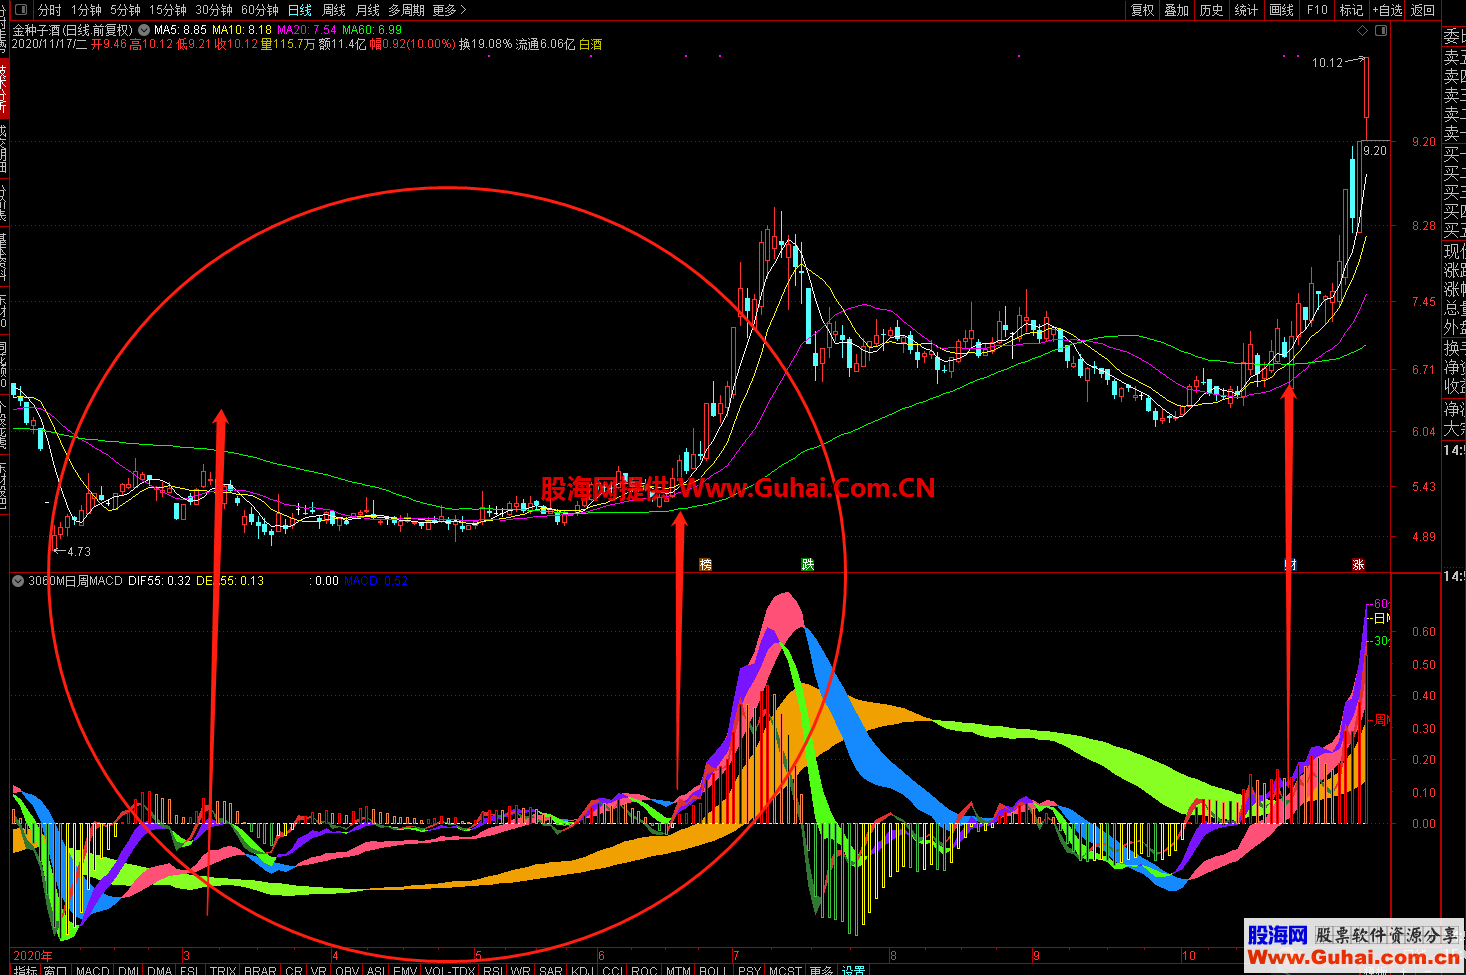Switch indicator to BOLL
Image resolution: width=1466 pixels, height=975 pixels.
pyautogui.click(x=712, y=969)
